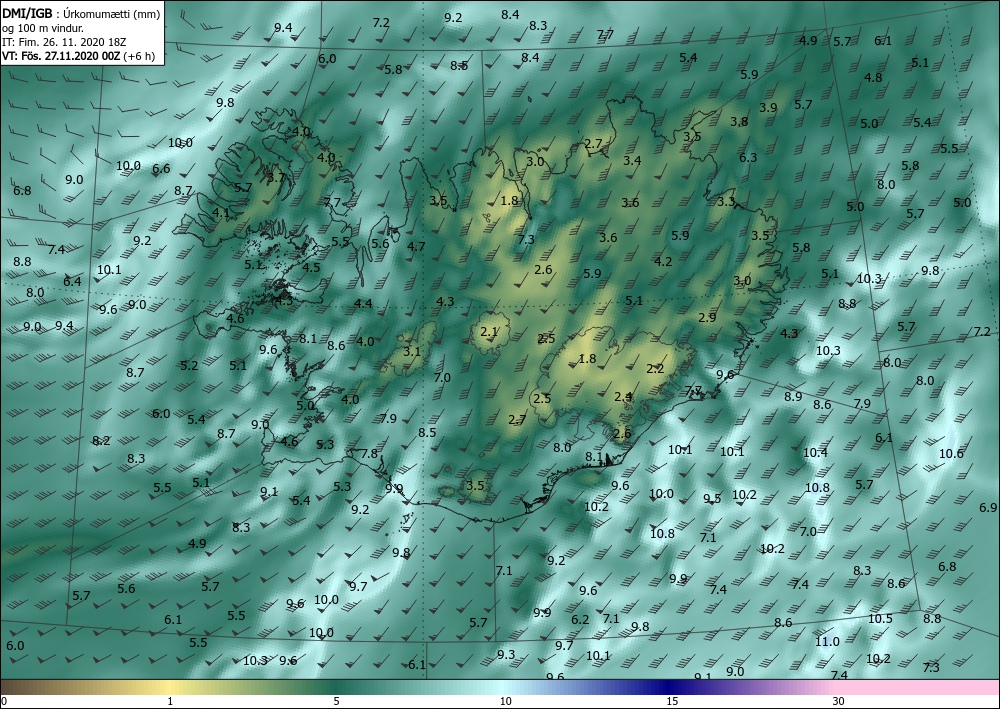Click the 10.5 precipitation value
The width and height of the screenshot is (1000, 709).
point(880,618)
